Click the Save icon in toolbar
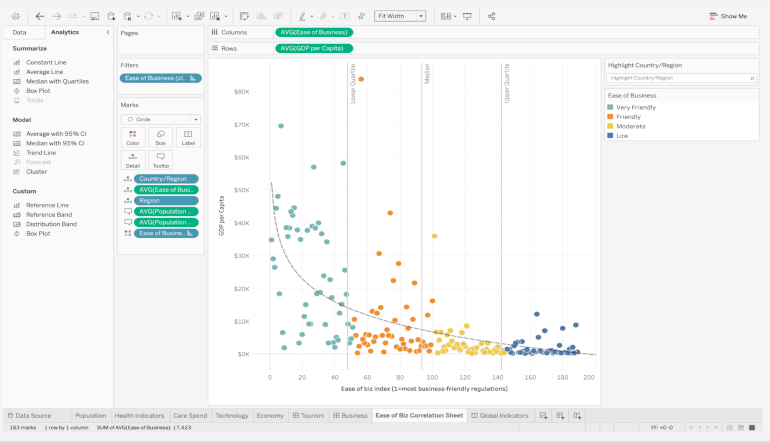 point(94,16)
